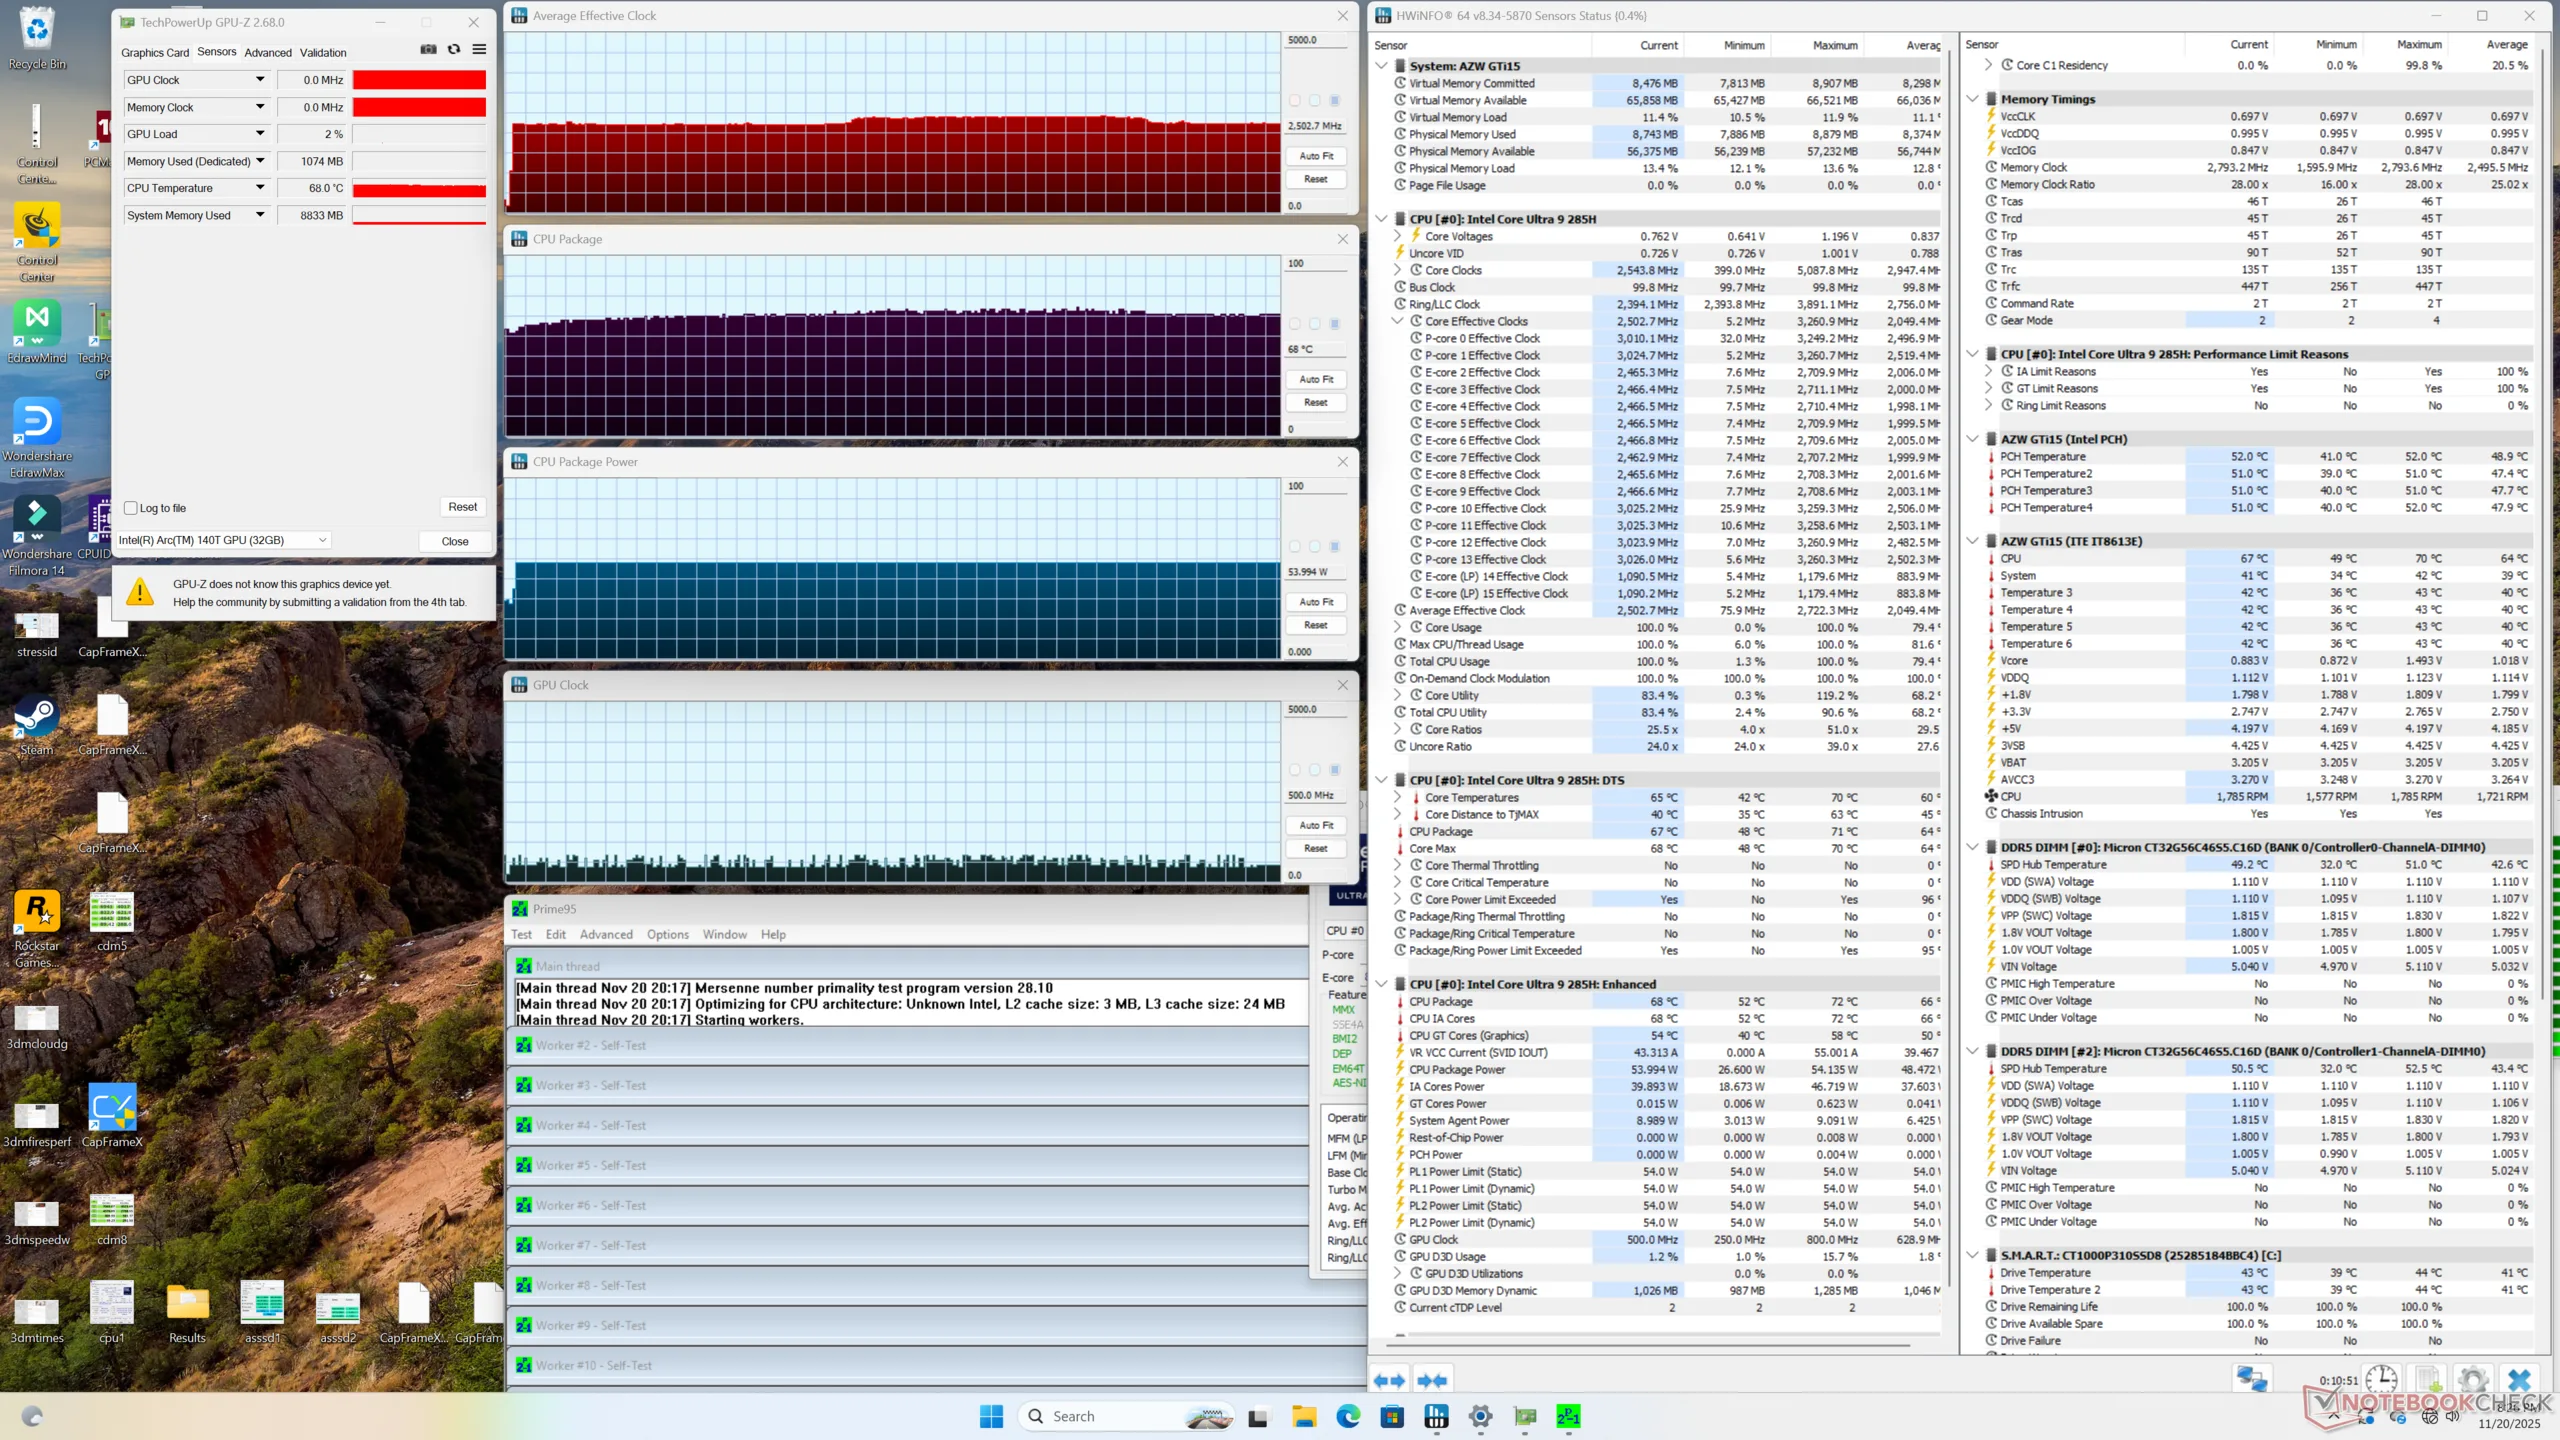Toggle dark blue square in Average Effective Clock graph
The width and height of the screenshot is (2560, 1440).
pos(1334,100)
